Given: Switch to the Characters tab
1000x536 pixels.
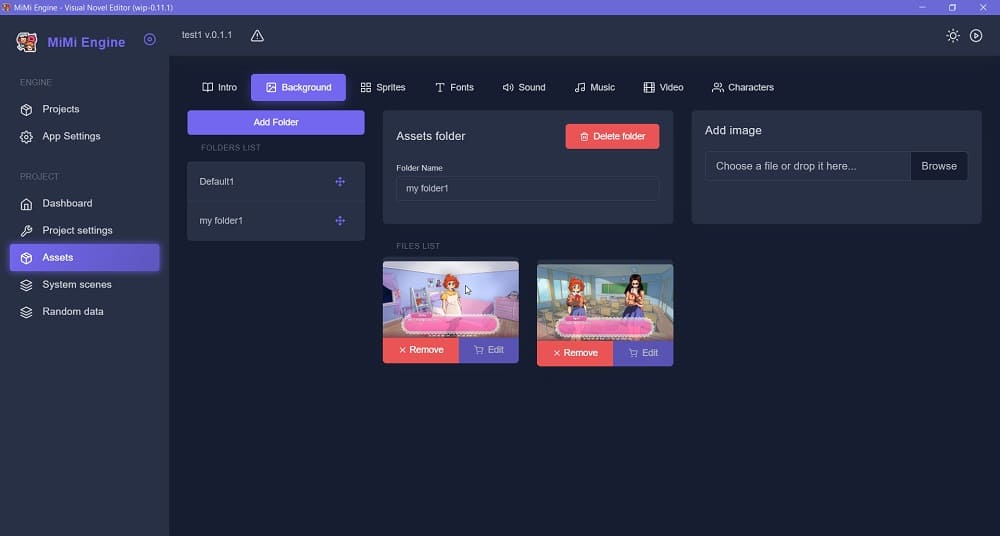Looking at the screenshot, I should tap(742, 88).
